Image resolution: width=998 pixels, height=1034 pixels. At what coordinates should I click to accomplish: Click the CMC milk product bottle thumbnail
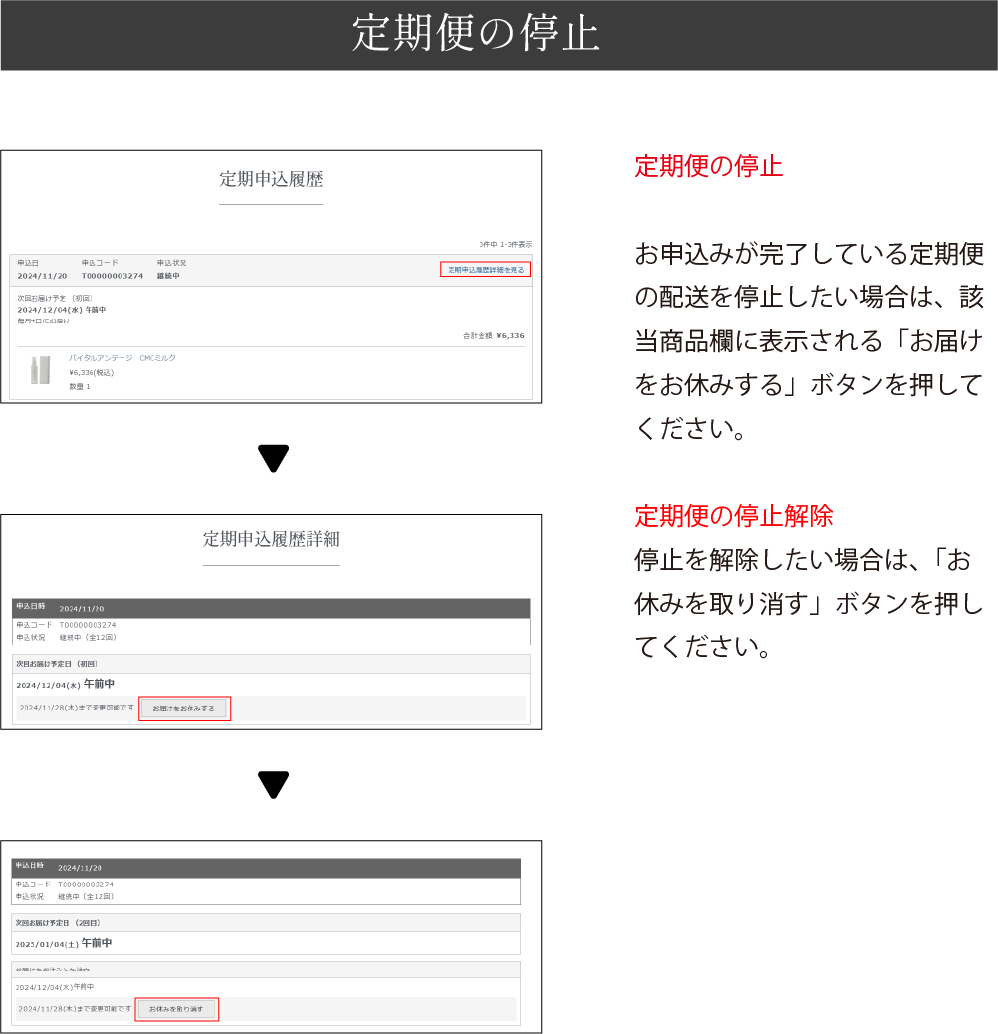42,371
